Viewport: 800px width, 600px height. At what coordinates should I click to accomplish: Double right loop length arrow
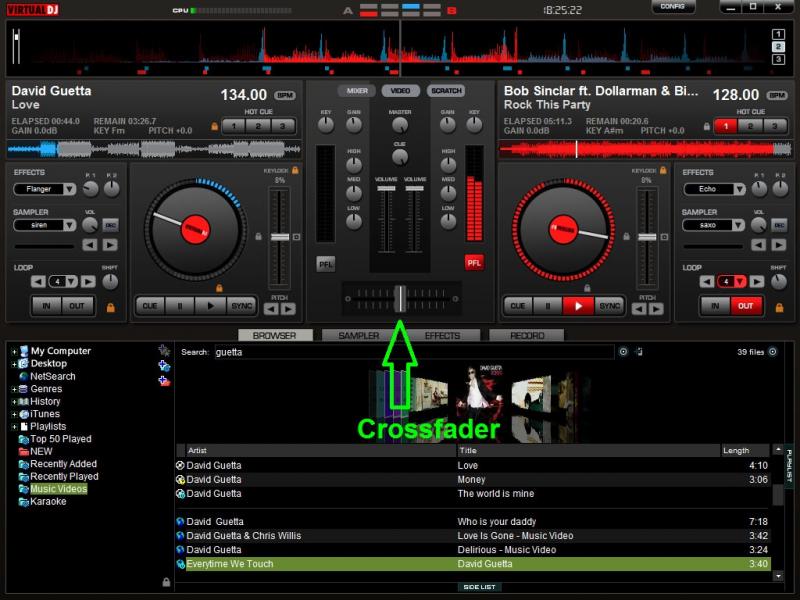click(757, 282)
